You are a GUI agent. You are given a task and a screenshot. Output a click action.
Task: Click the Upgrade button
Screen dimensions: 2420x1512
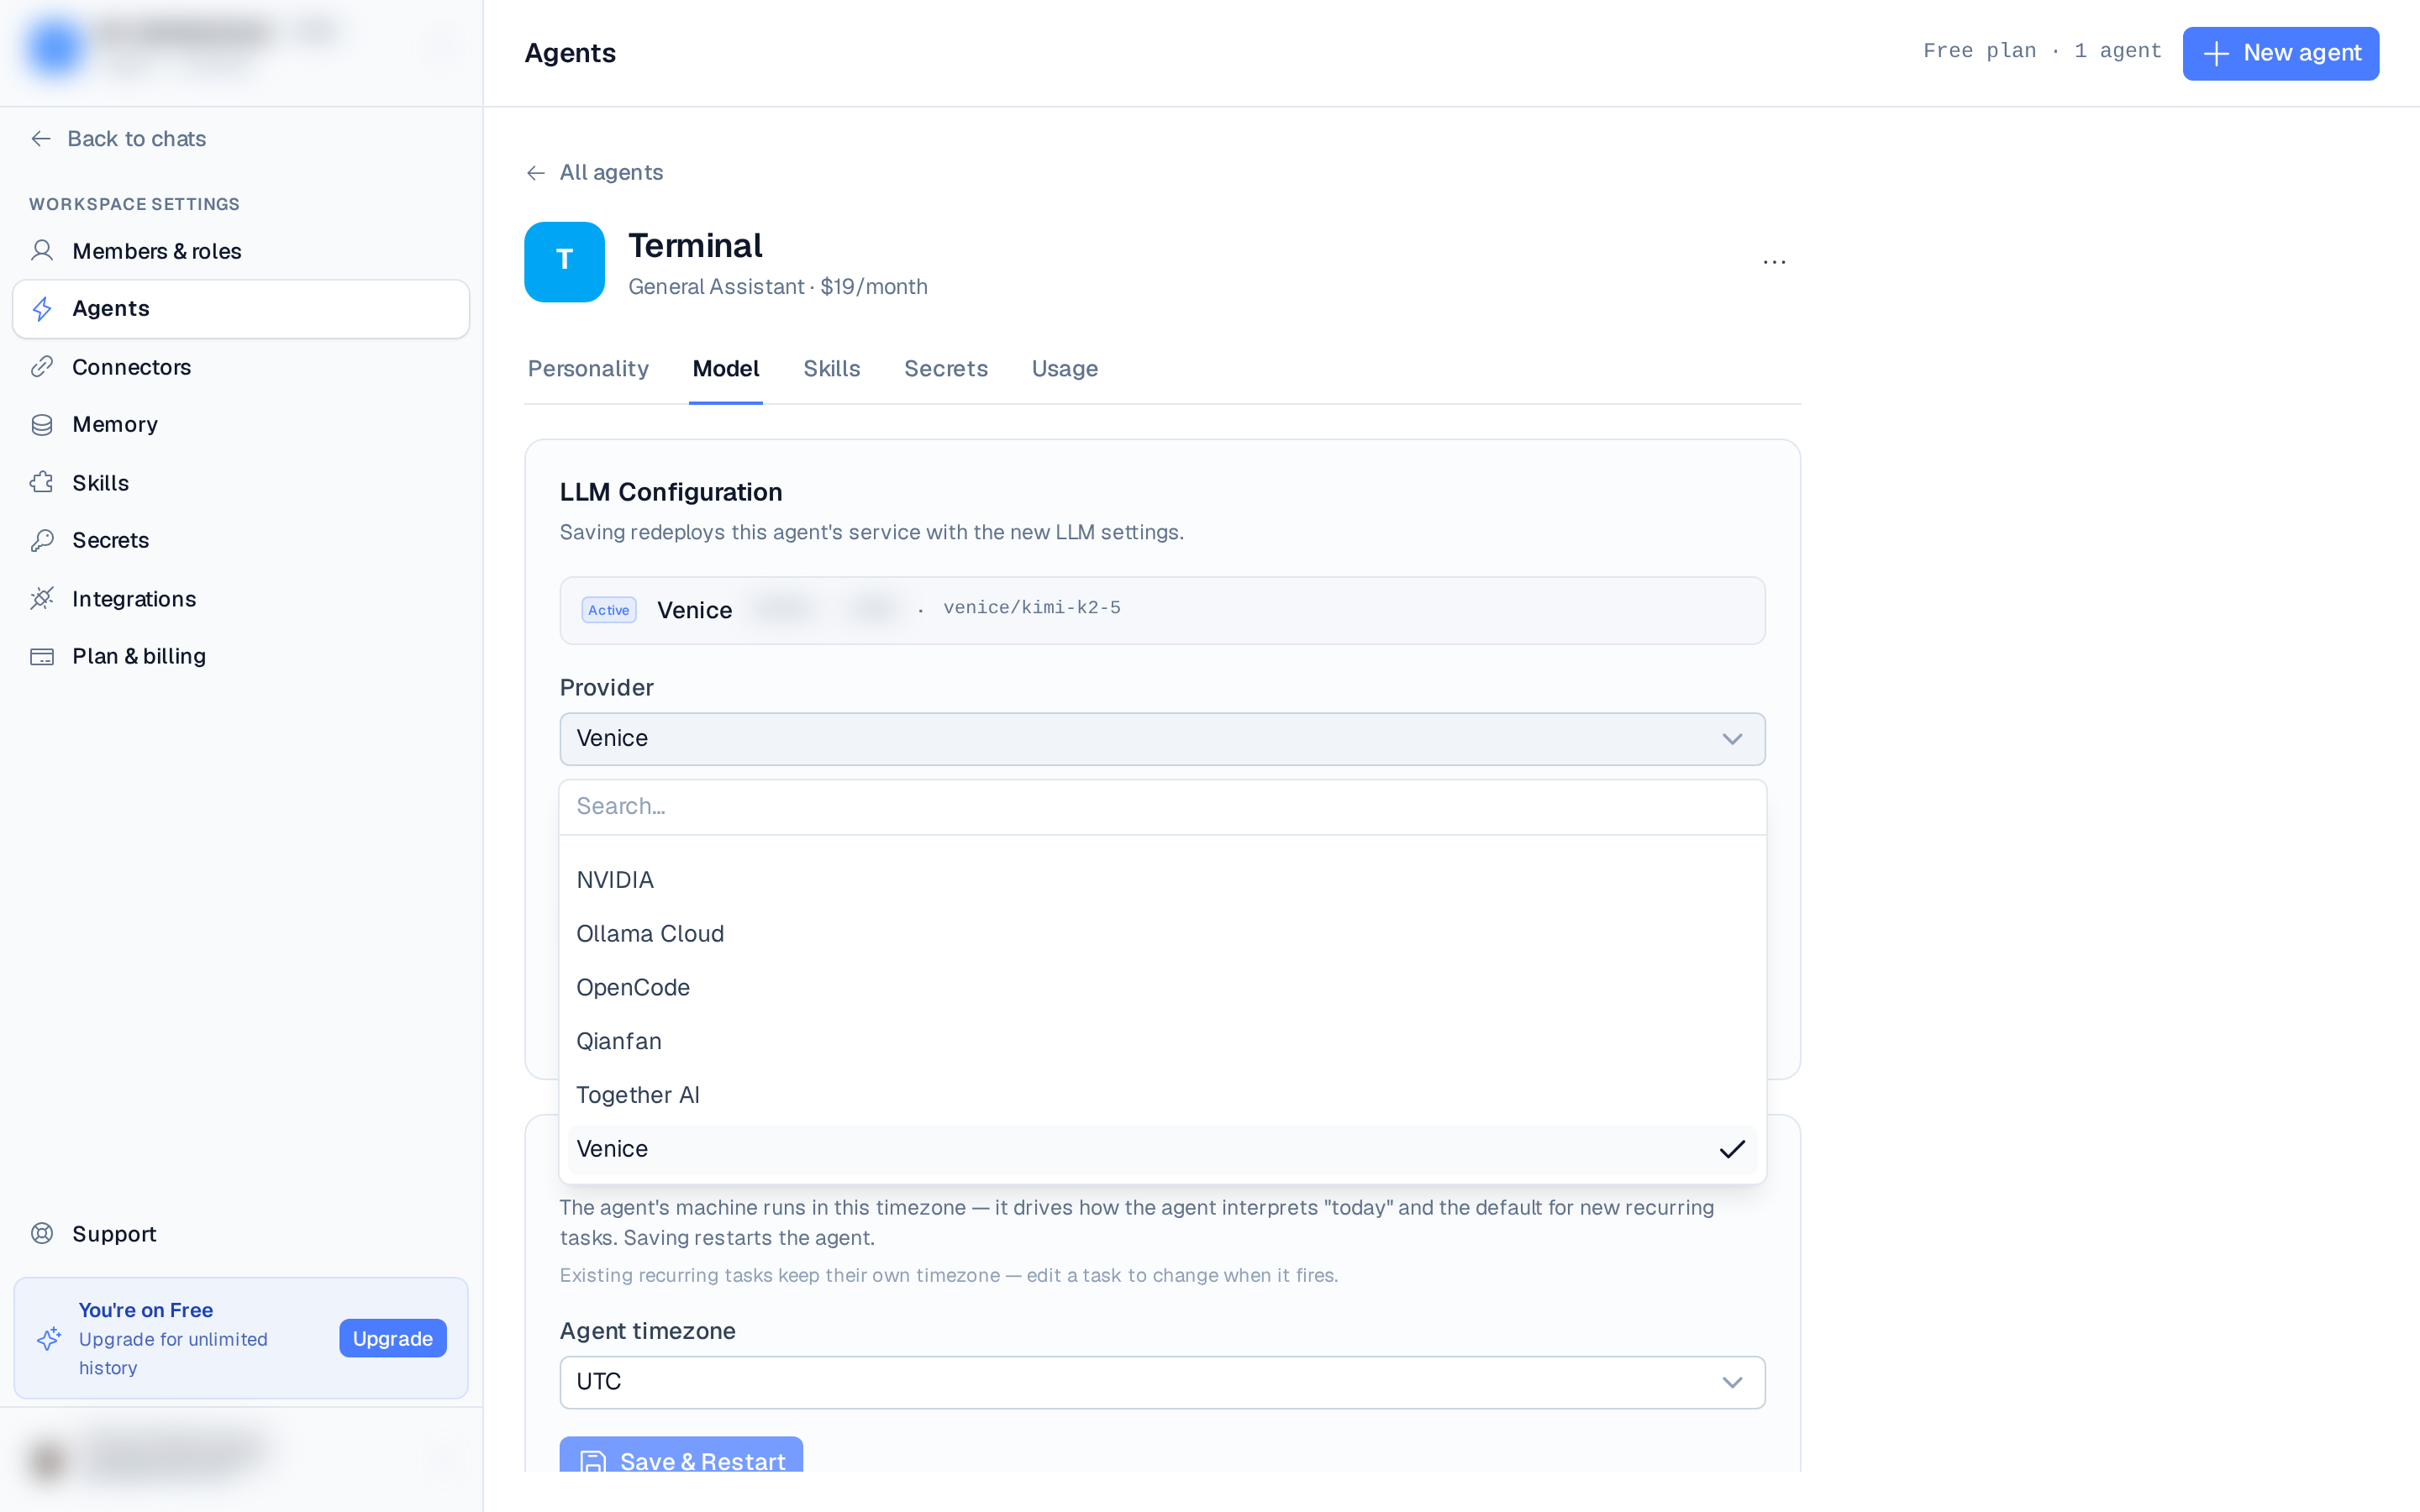click(x=392, y=1339)
